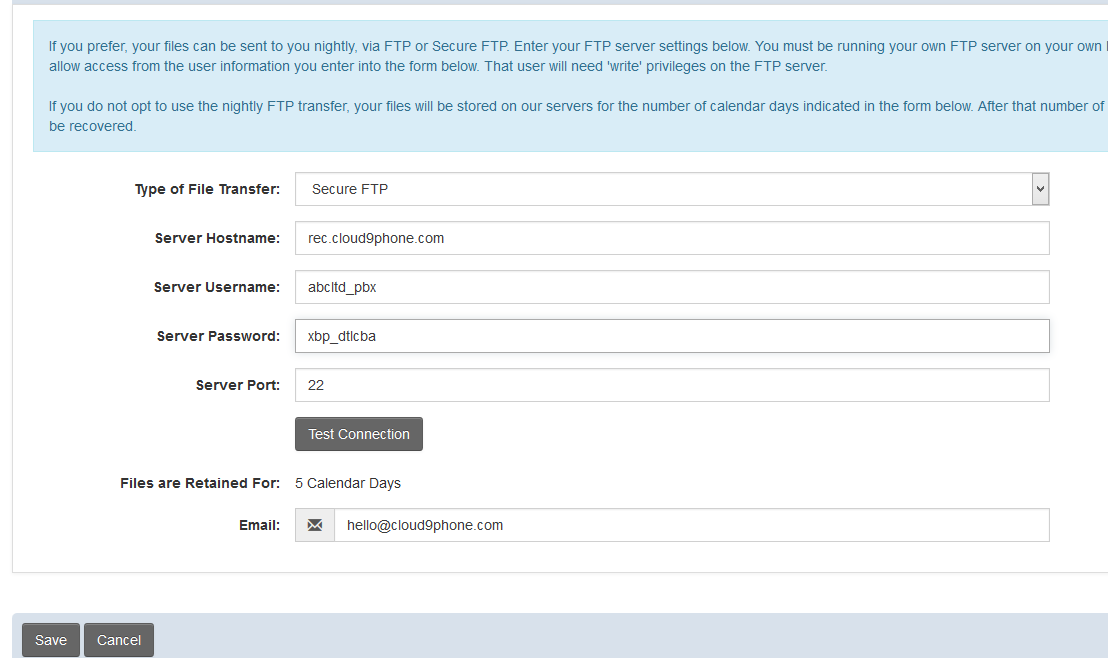Focus the Server Hostname field

coord(672,238)
